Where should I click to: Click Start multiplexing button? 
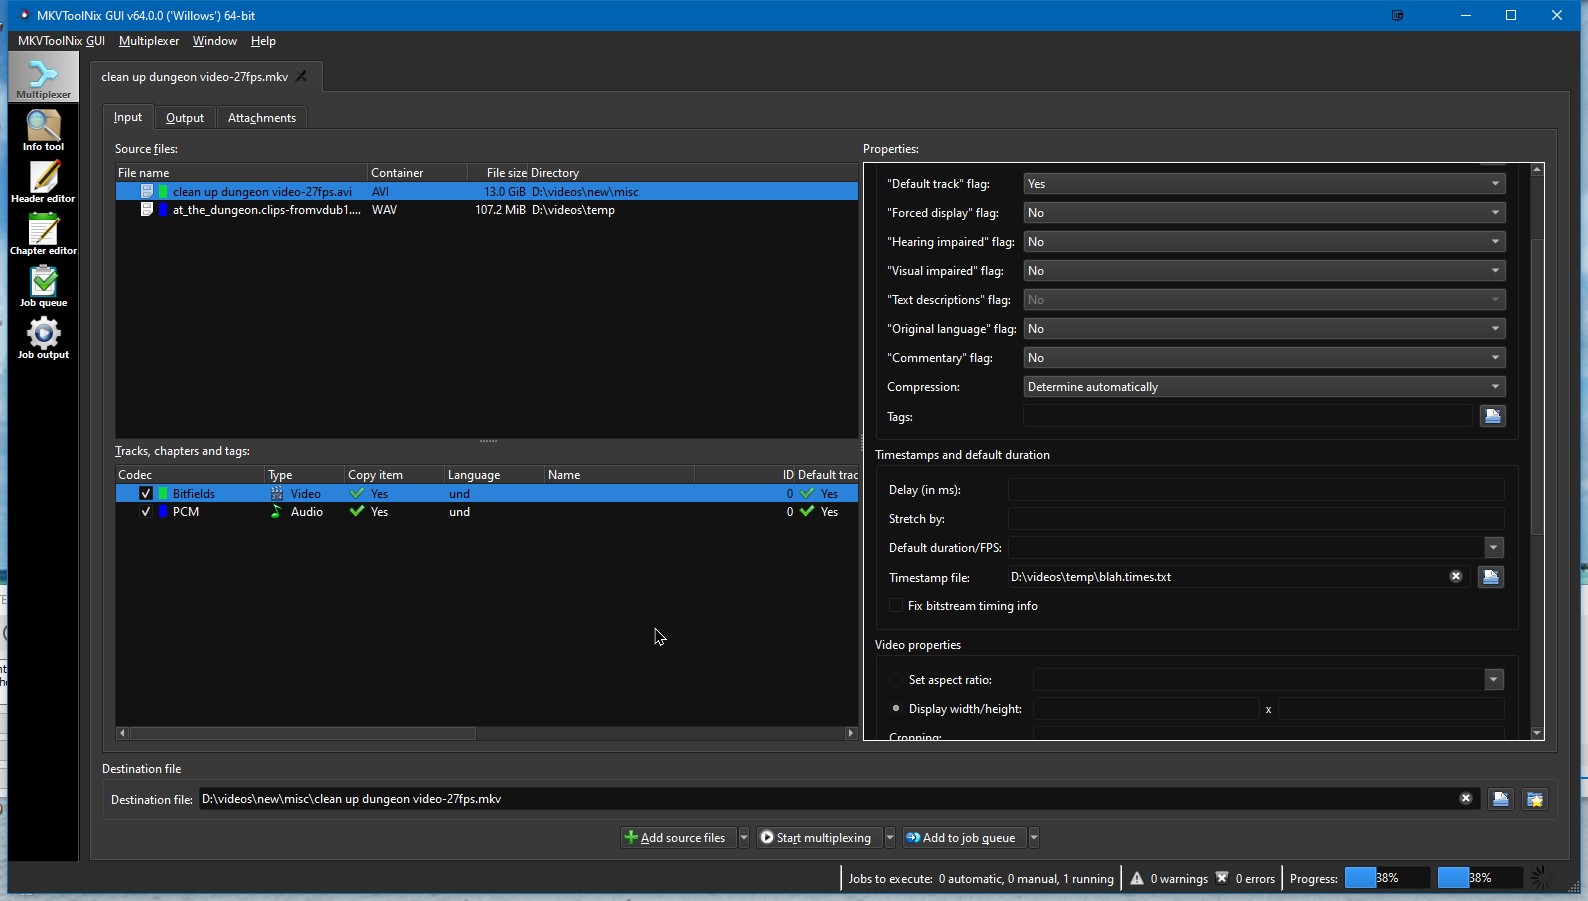pyautogui.click(x=815, y=838)
